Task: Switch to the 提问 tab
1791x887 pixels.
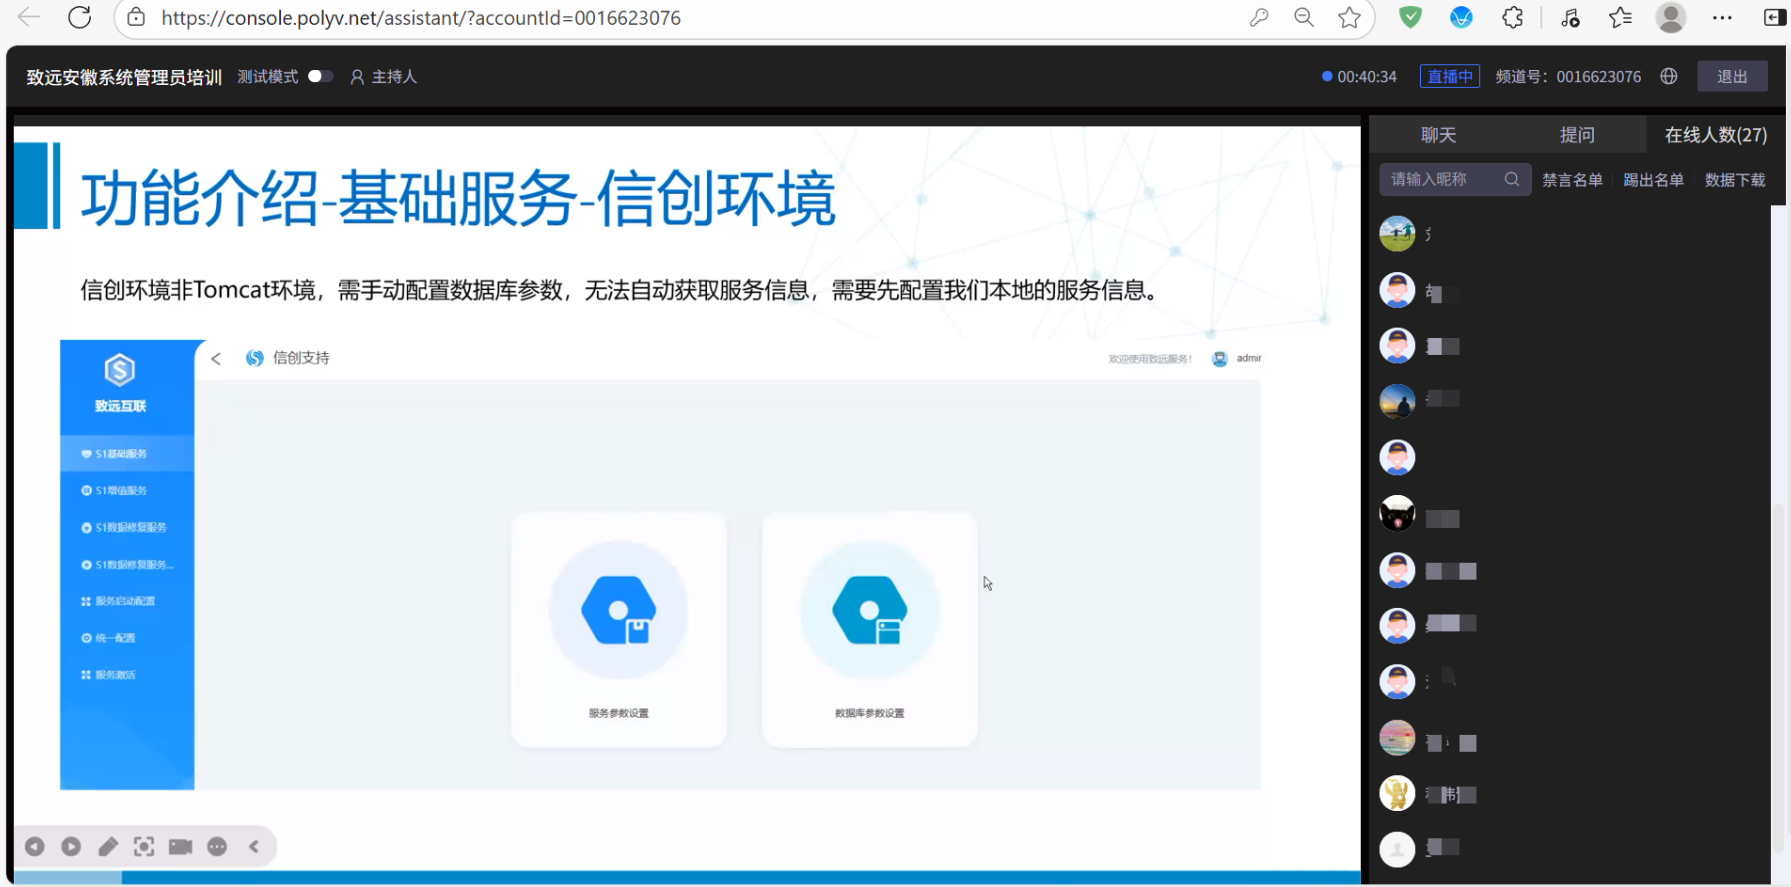Action: (x=1577, y=135)
